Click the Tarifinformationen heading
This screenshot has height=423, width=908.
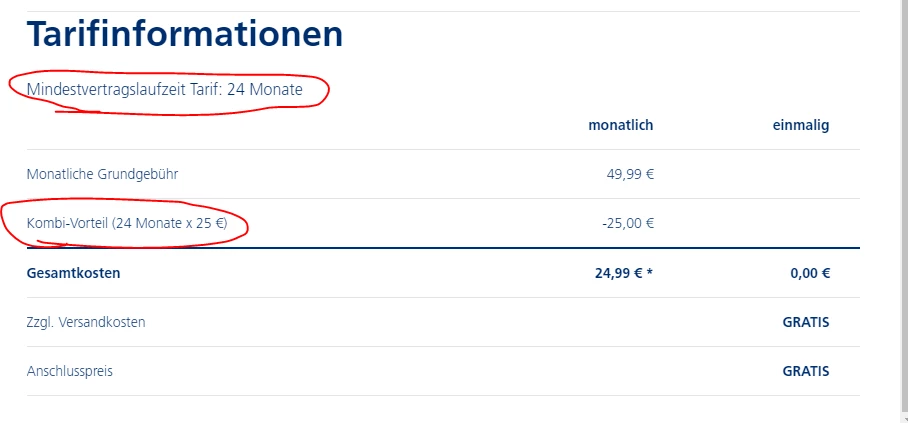point(185,35)
